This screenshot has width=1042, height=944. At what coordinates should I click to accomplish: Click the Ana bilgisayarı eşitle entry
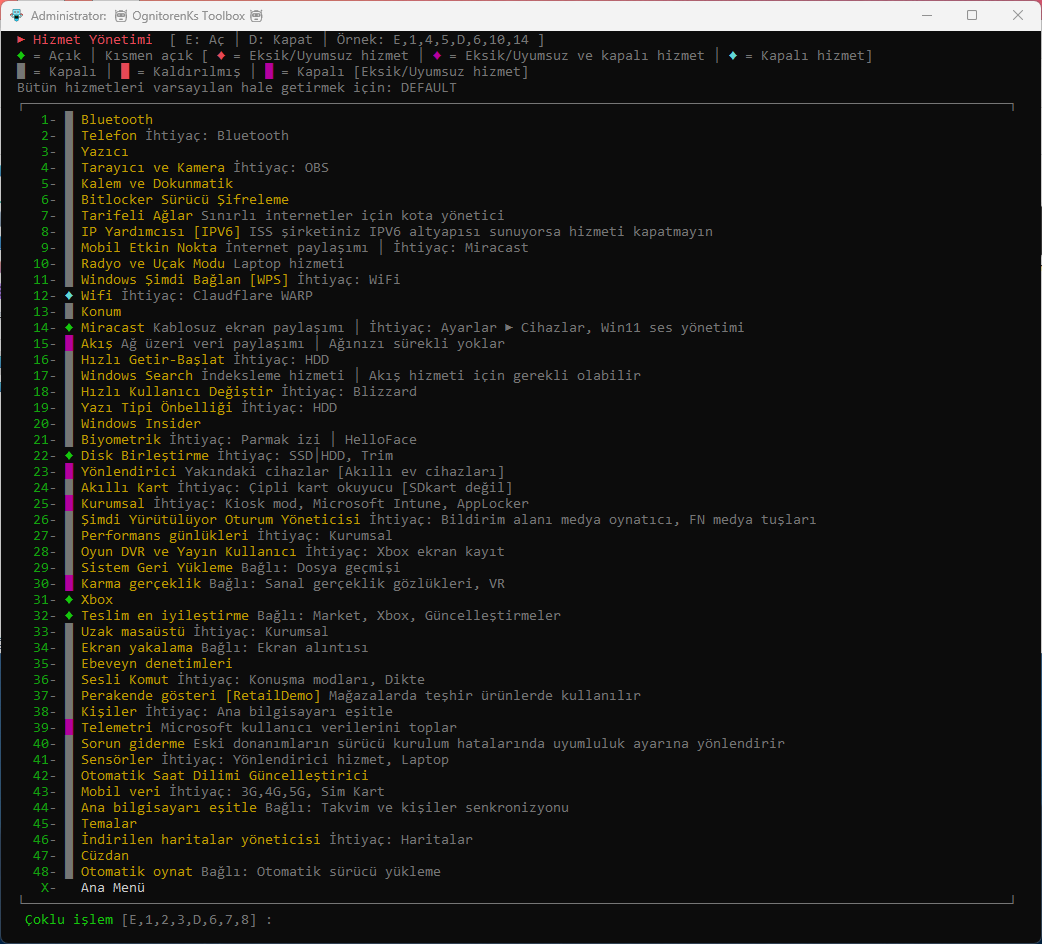[x=169, y=808]
